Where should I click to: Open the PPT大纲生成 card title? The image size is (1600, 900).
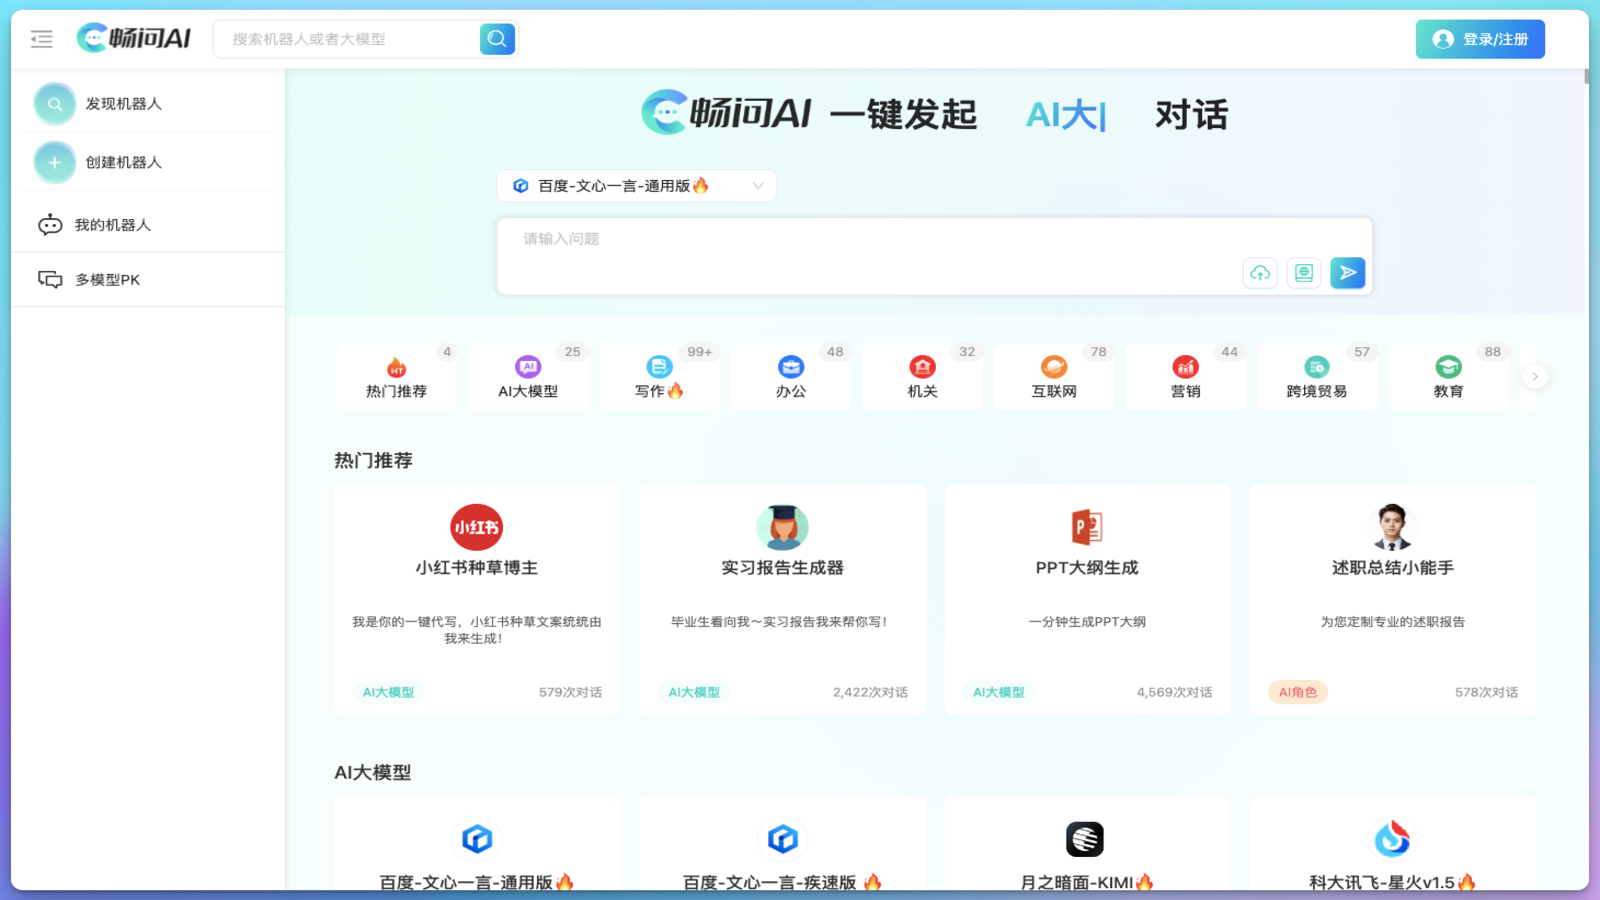tap(1087, 568)
